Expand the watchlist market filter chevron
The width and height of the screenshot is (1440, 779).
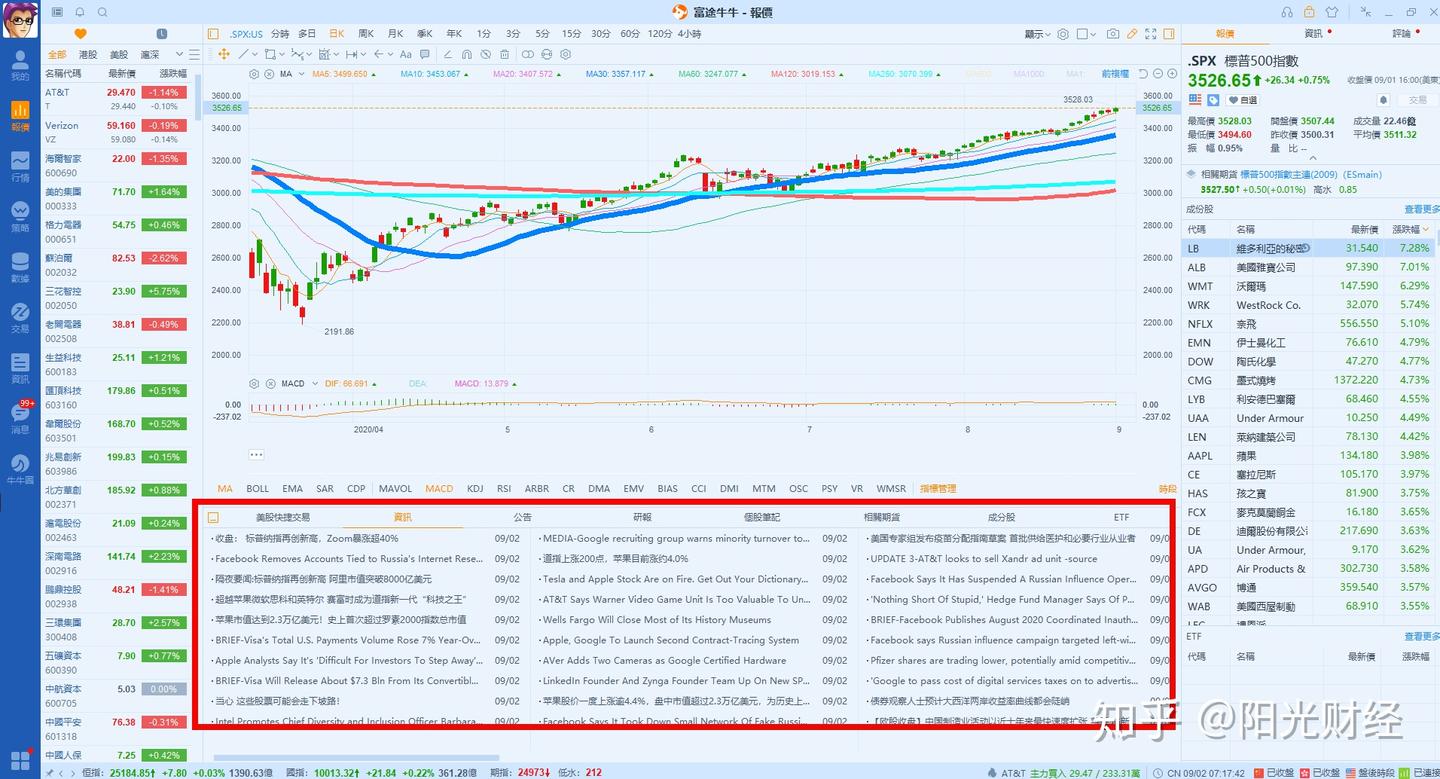coord(180,54)
